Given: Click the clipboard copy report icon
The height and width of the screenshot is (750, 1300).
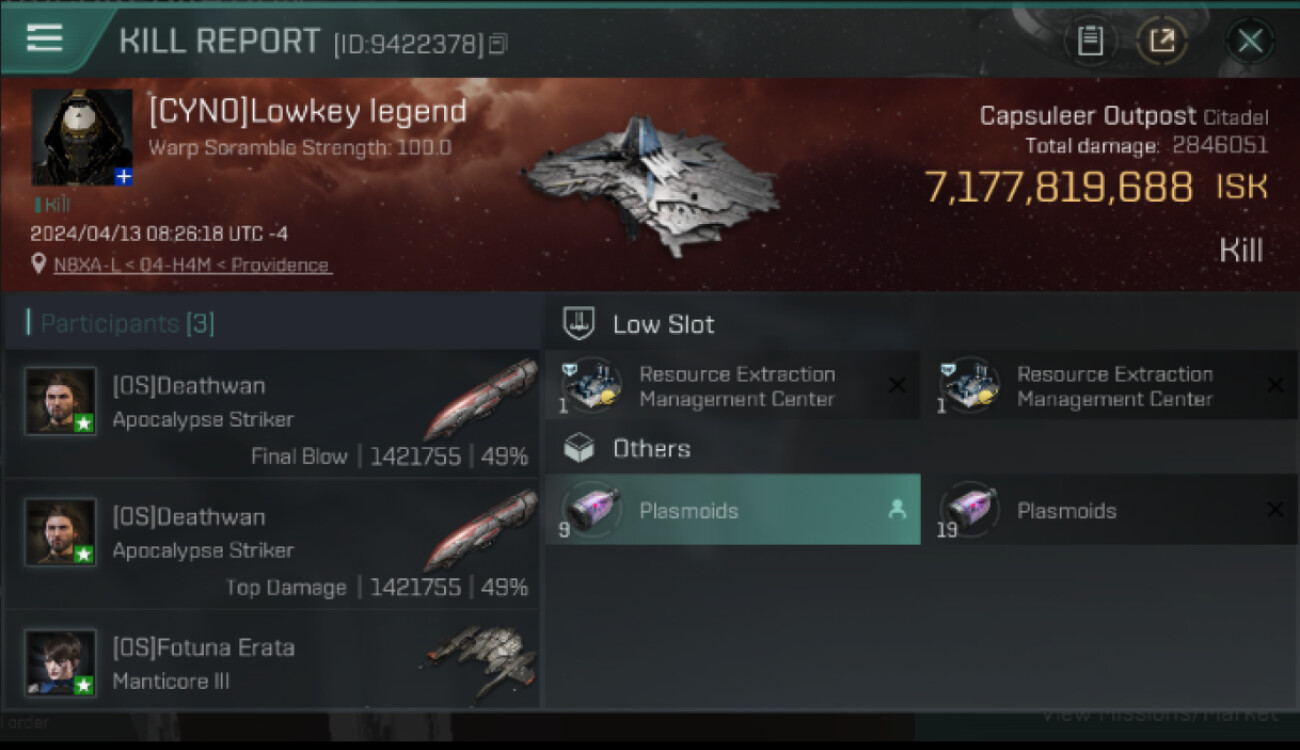Looking at the screenshot, I should [x=1090, y=41].
